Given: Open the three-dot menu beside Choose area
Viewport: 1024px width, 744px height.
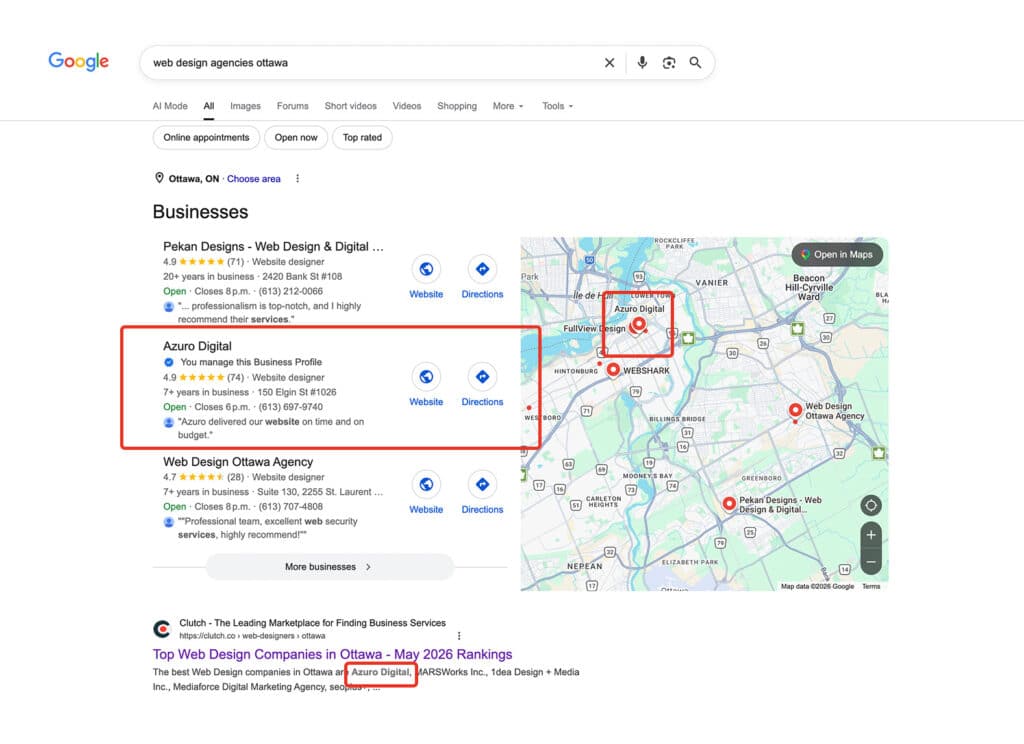Looking at the screenshot, I should (x=298, y=178).
